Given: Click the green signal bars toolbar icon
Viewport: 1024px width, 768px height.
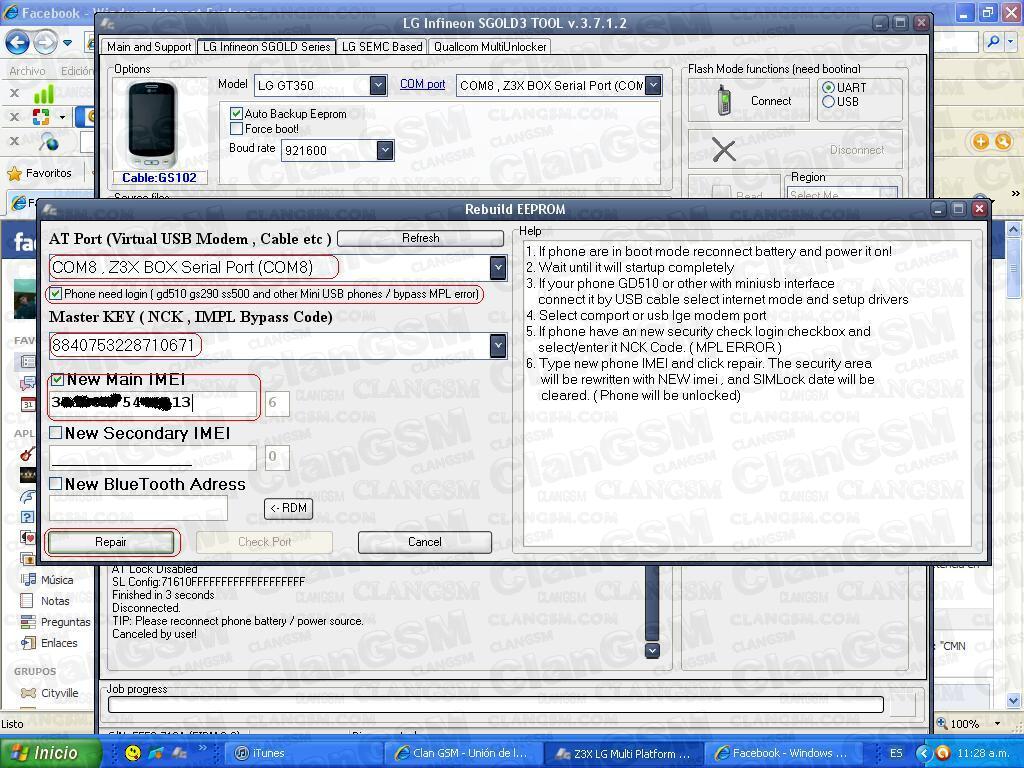Looking at the screenshot, I should coord(43,94).
